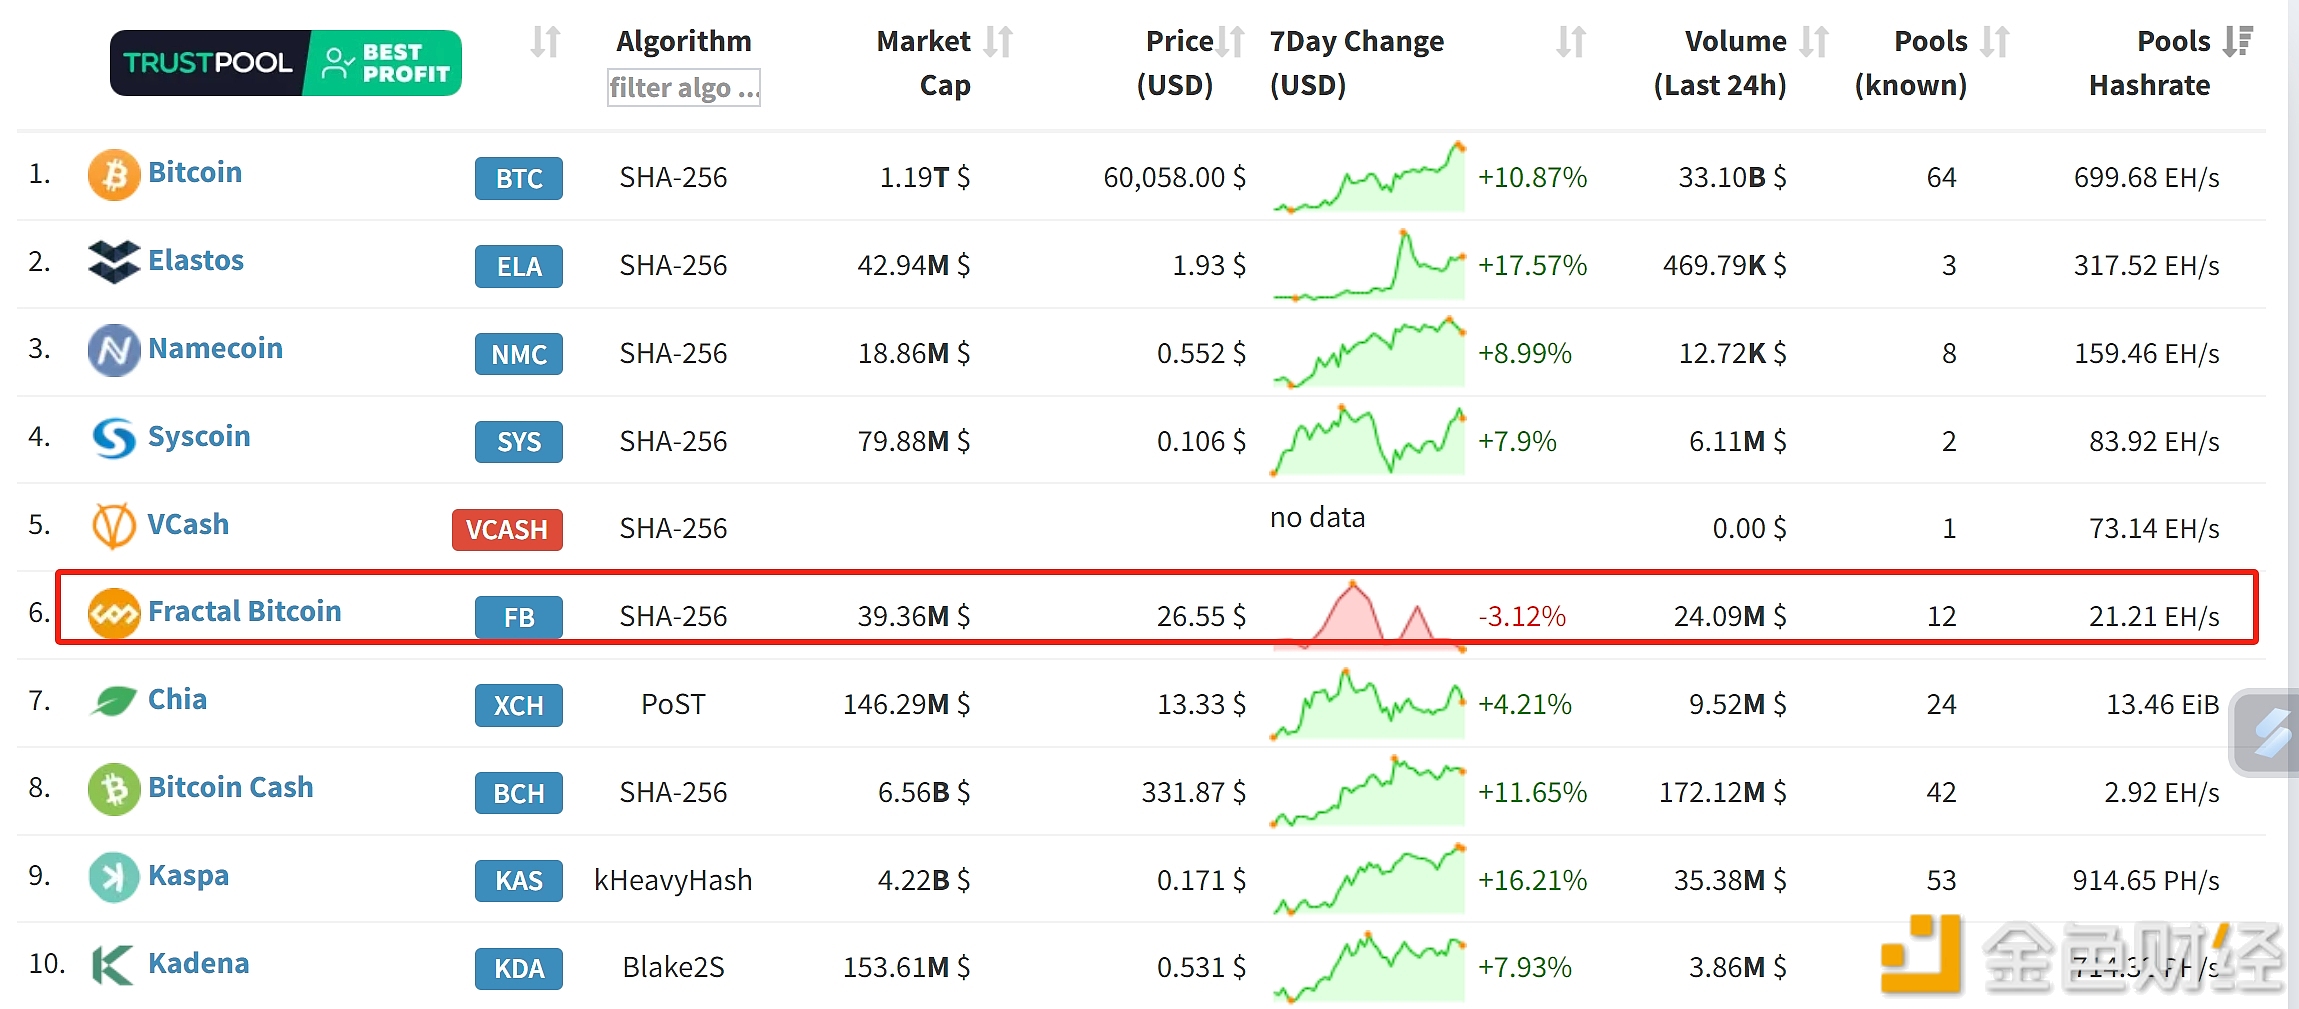This screenshot has height=1009, width=2299.
Task: Click the ELA ticker badge
Action: click(519, 266)
